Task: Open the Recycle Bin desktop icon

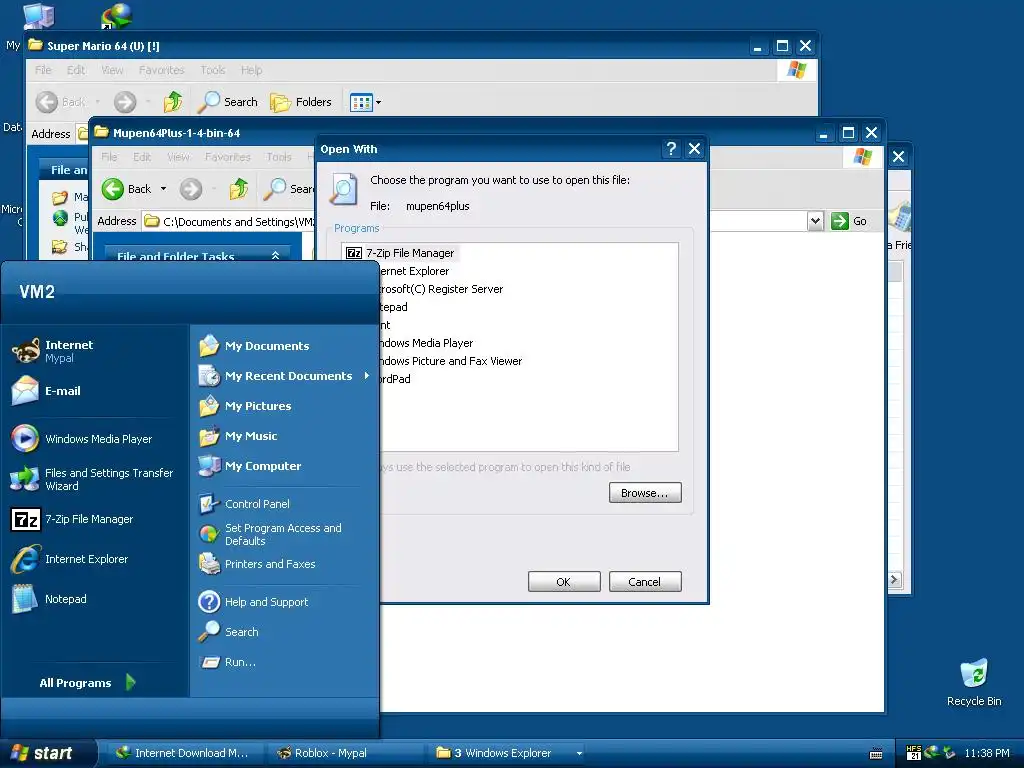Action: [x=974, y=682]
